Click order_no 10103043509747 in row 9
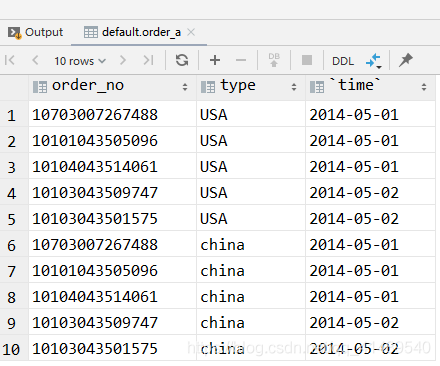Screen dimensions: 440x366 pos(112,322)
